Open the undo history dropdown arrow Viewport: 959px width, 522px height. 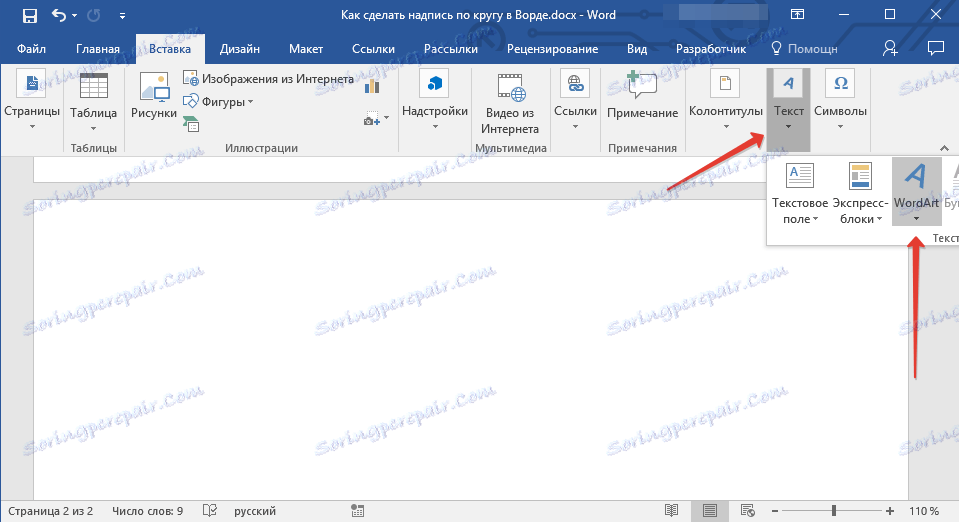(x=75, y=15)
